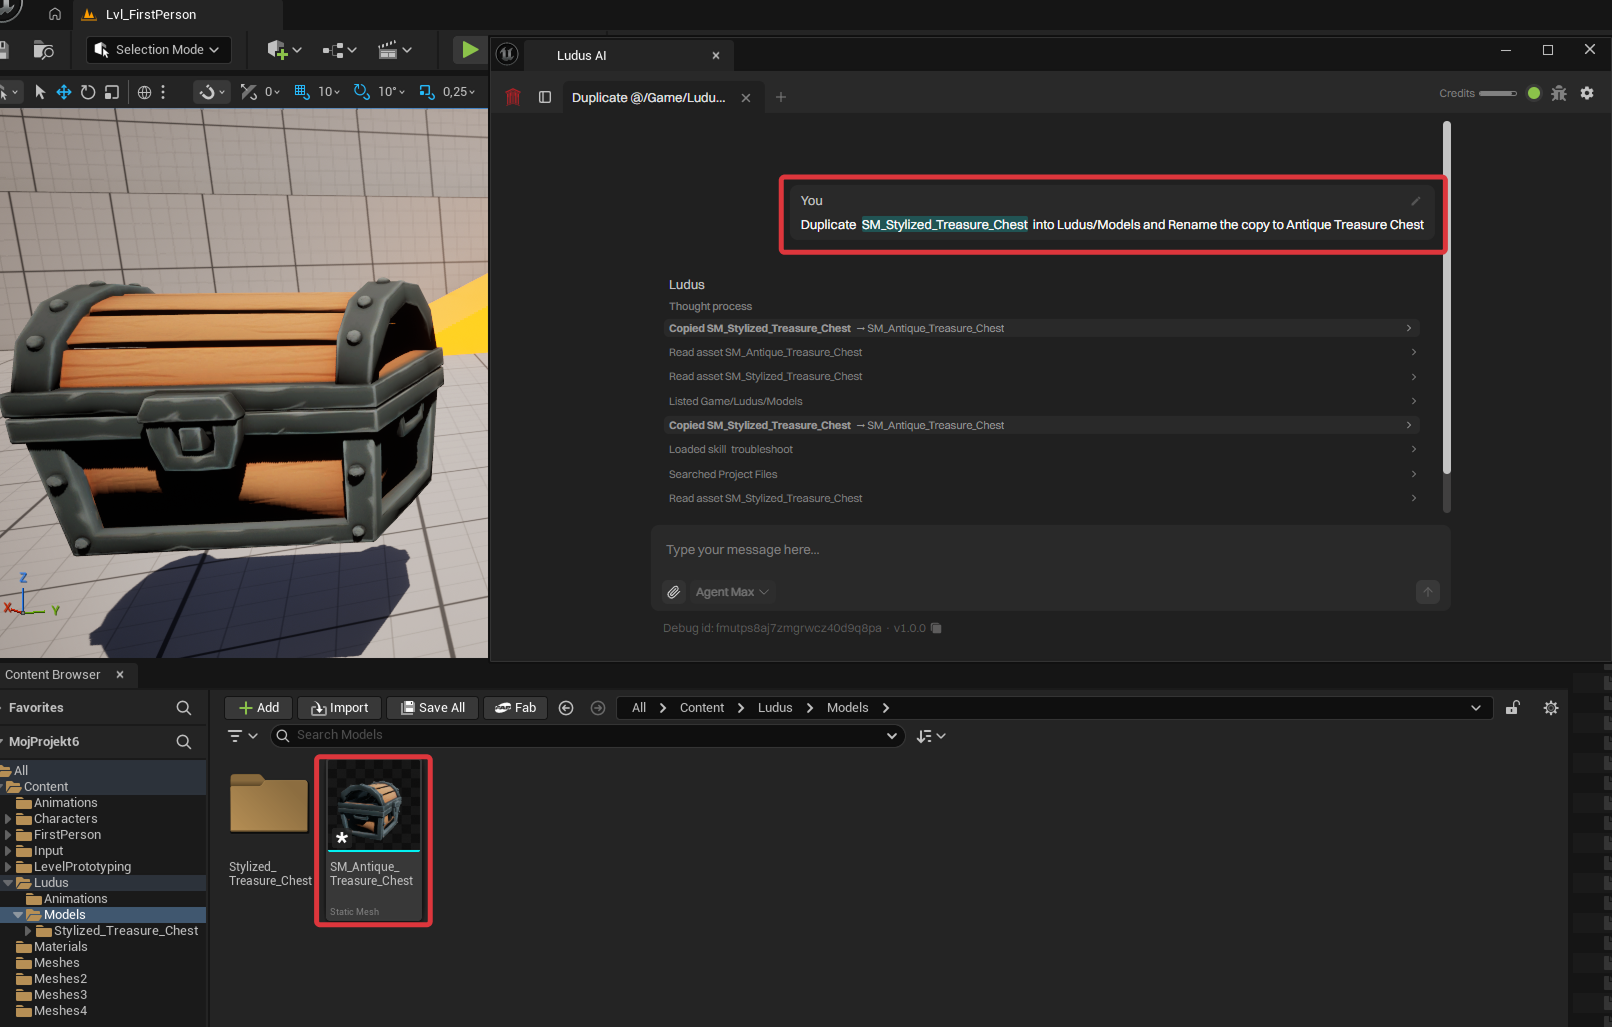Open grid snap value 10 dropdown
This screenshot has height=1027, width=1612.
click(329, 92)
